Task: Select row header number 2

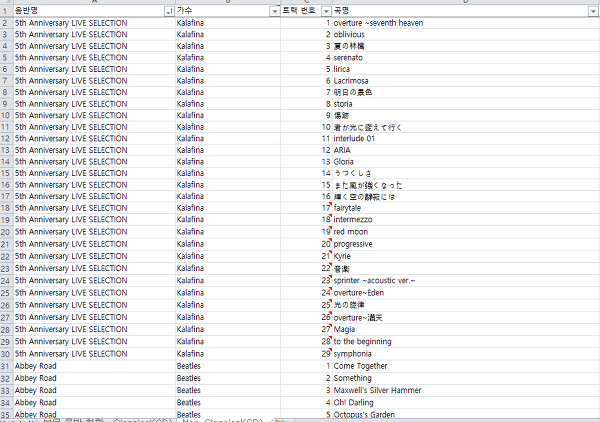Action: tap(6, 23)
